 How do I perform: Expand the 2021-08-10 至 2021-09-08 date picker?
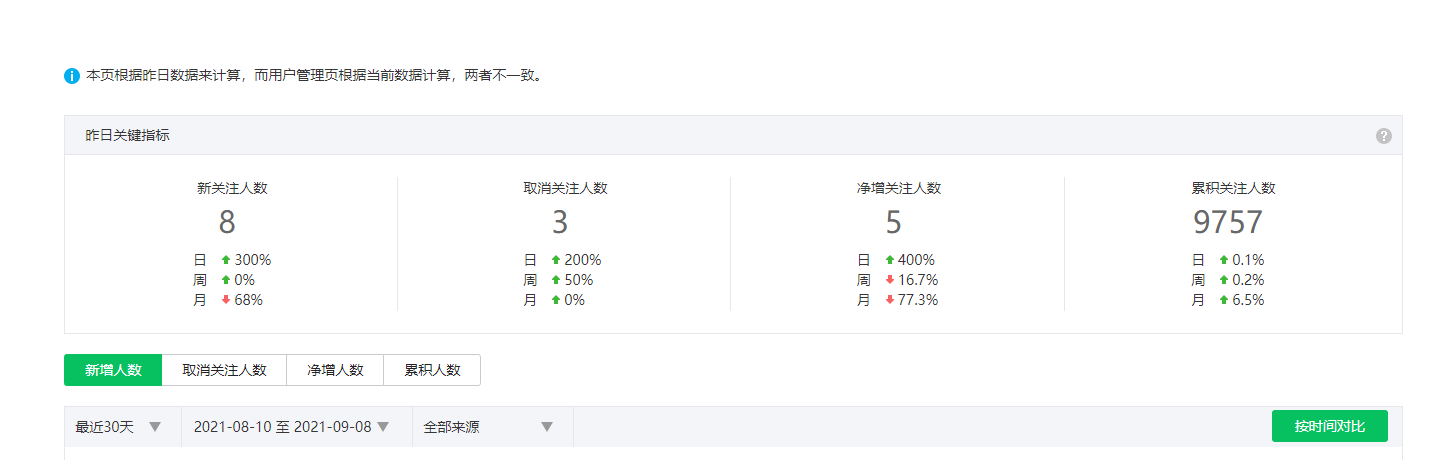pos(291,427)
